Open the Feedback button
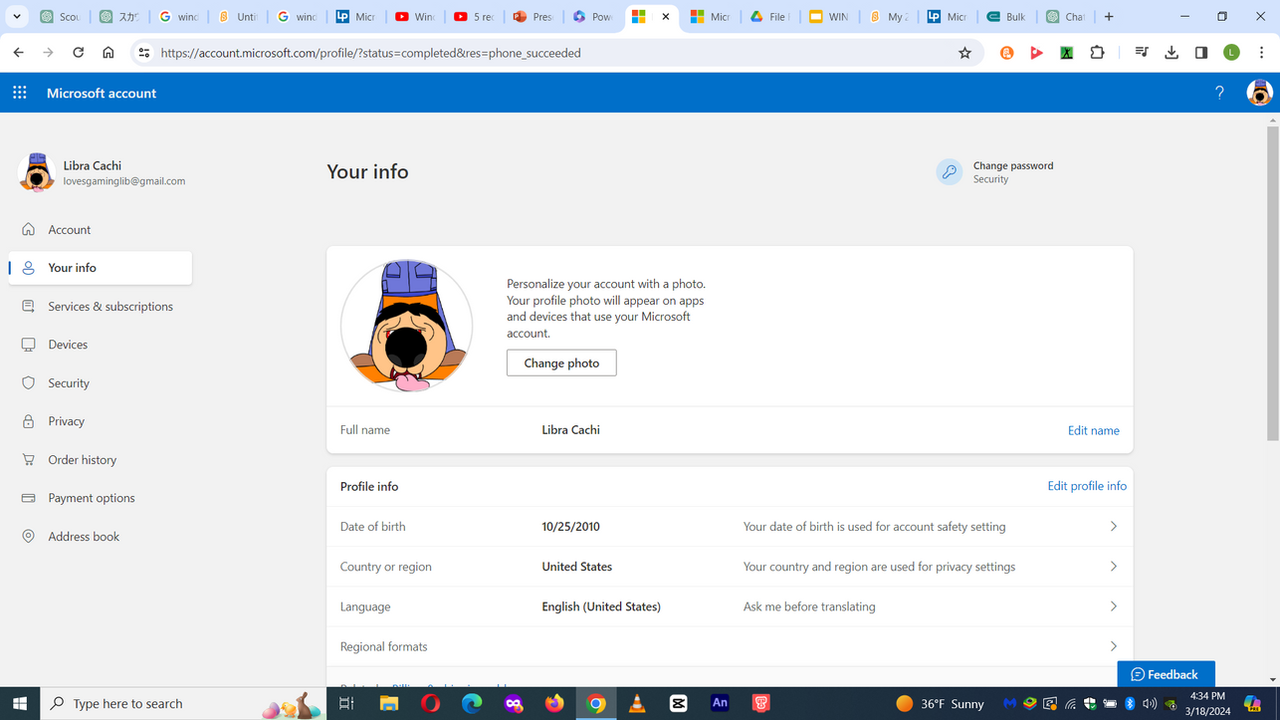 click(1166, 674)
